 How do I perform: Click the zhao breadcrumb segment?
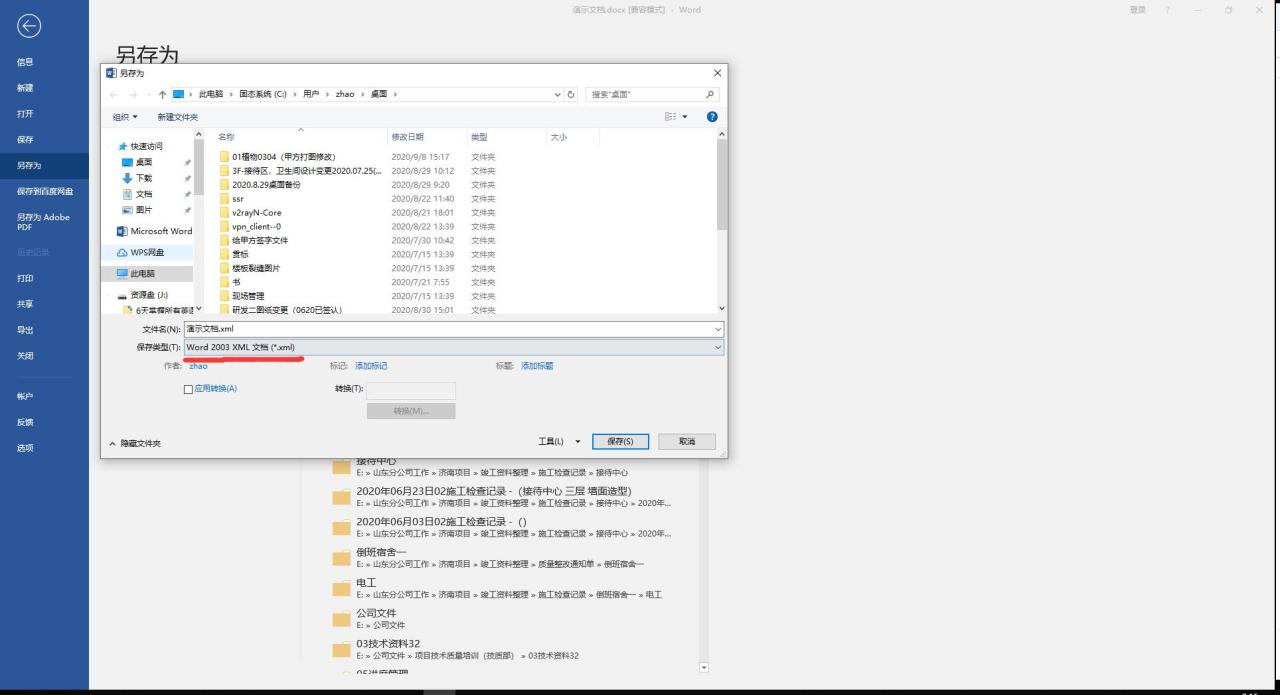point(344,94)
